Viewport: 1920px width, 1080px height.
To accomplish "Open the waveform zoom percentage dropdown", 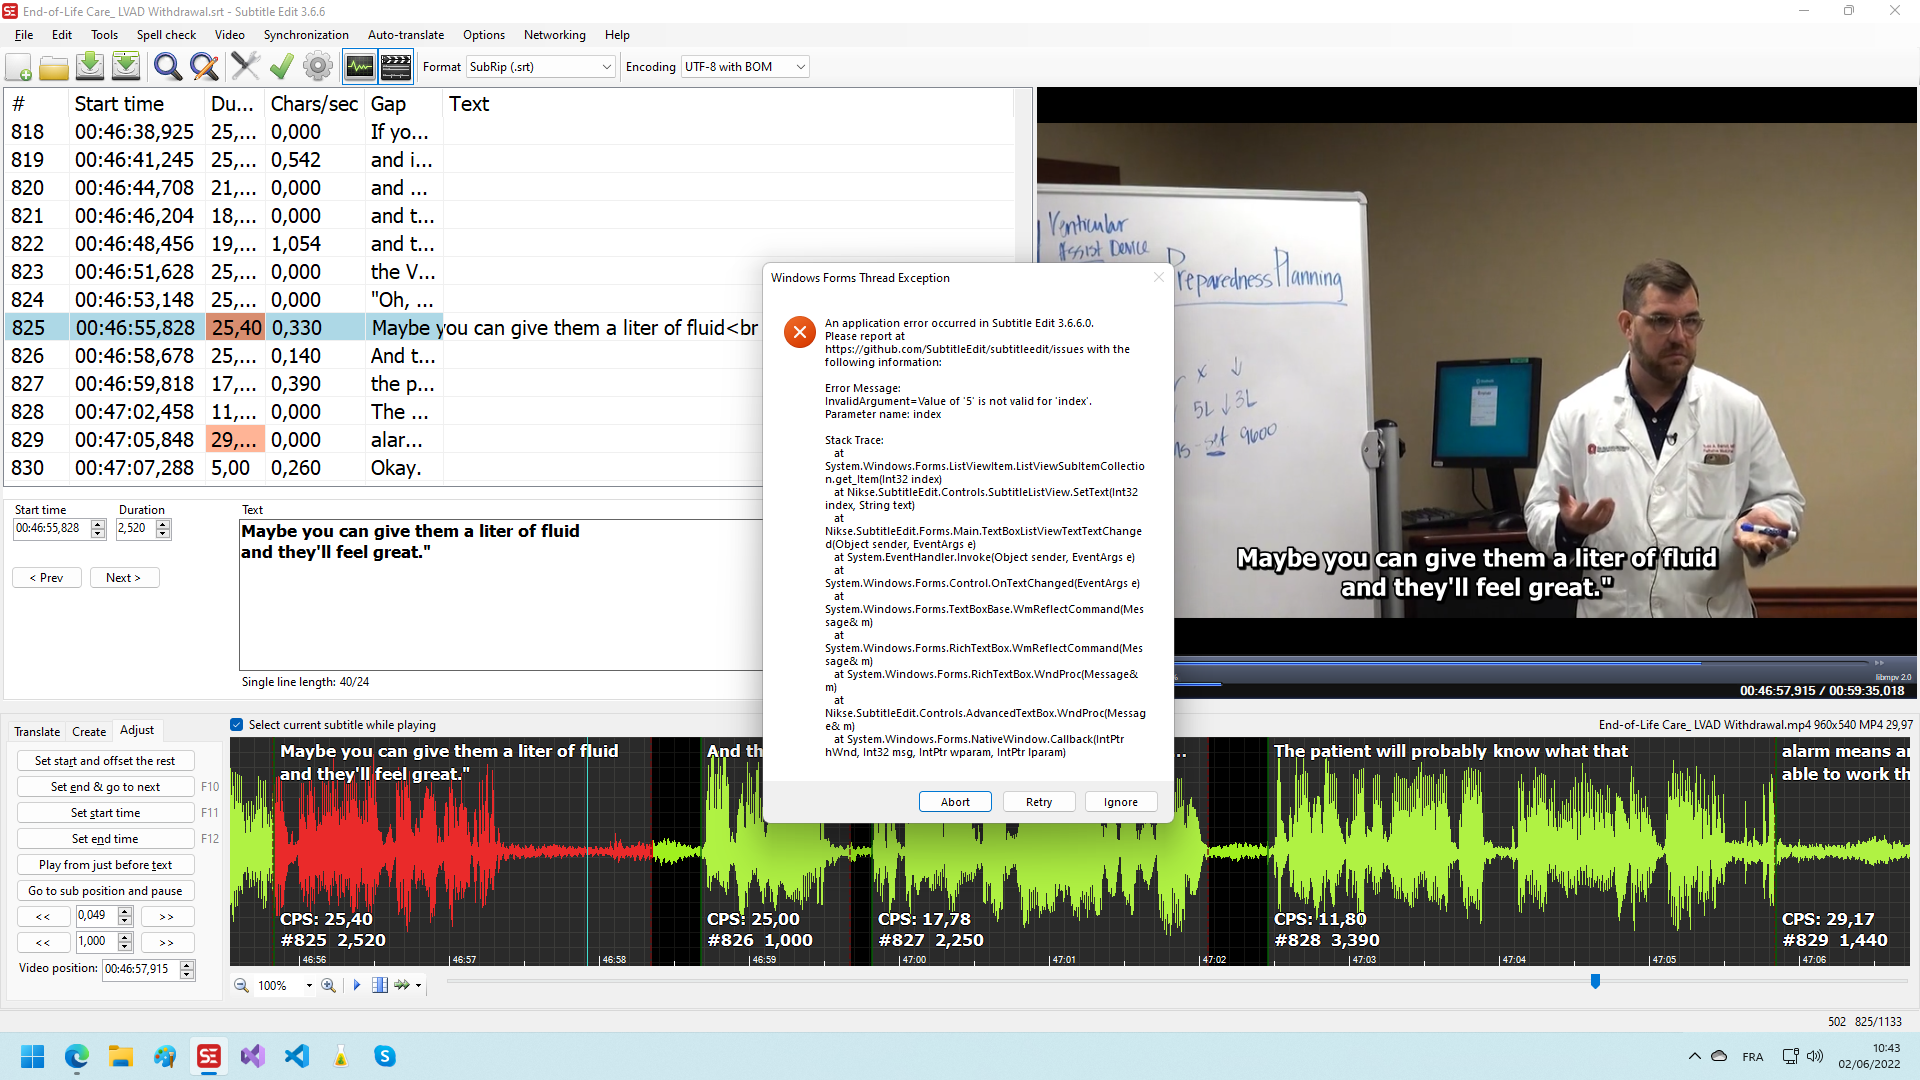I will pyautogui.click(x=309, y=985).
